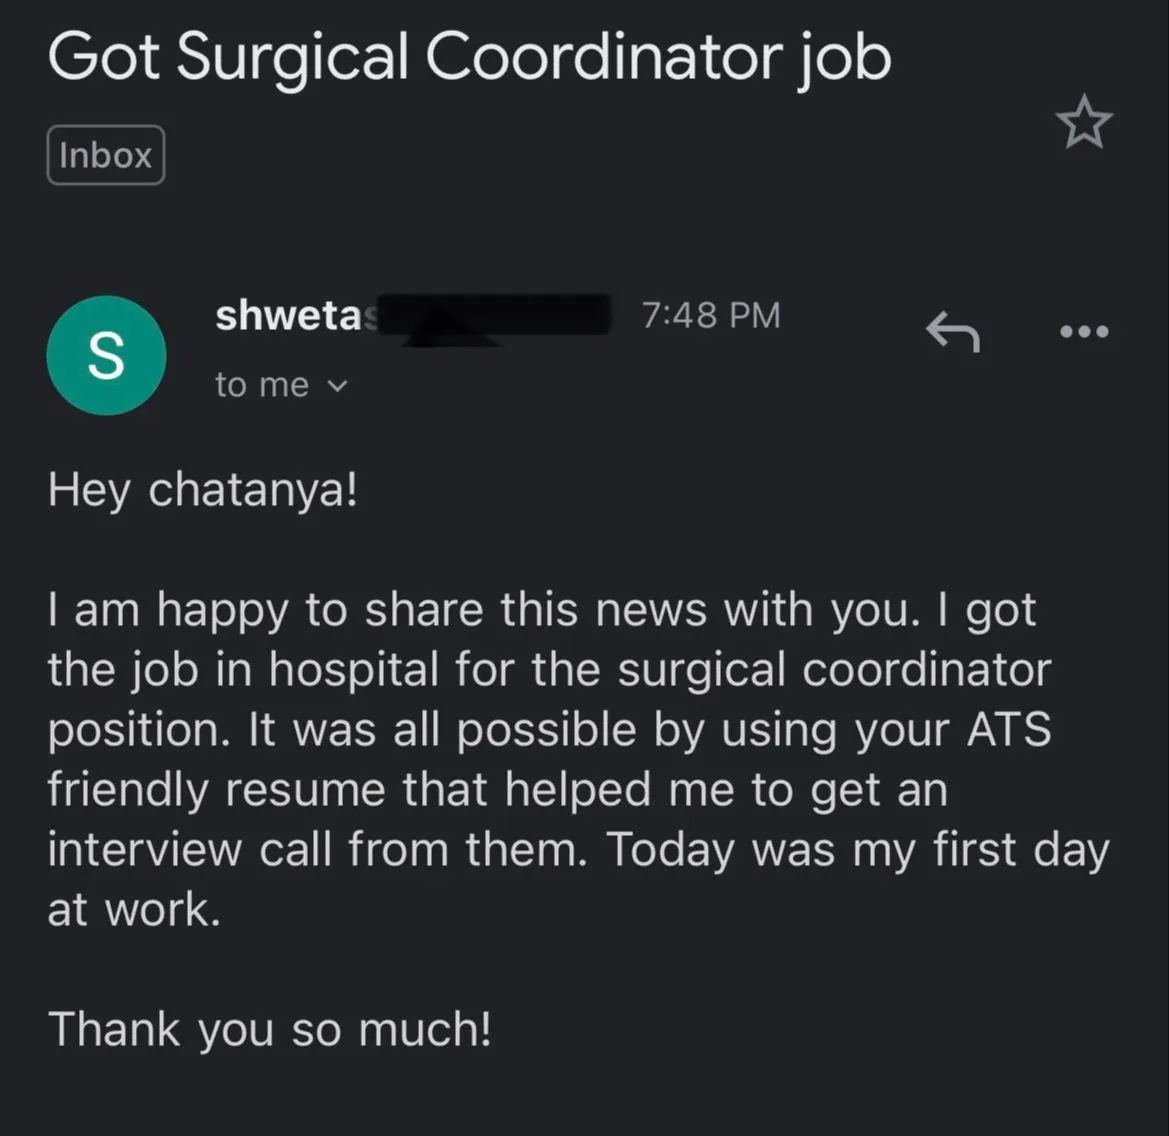
Task: Click the 'to me' recipient text
Action: (x=261, y=385)
